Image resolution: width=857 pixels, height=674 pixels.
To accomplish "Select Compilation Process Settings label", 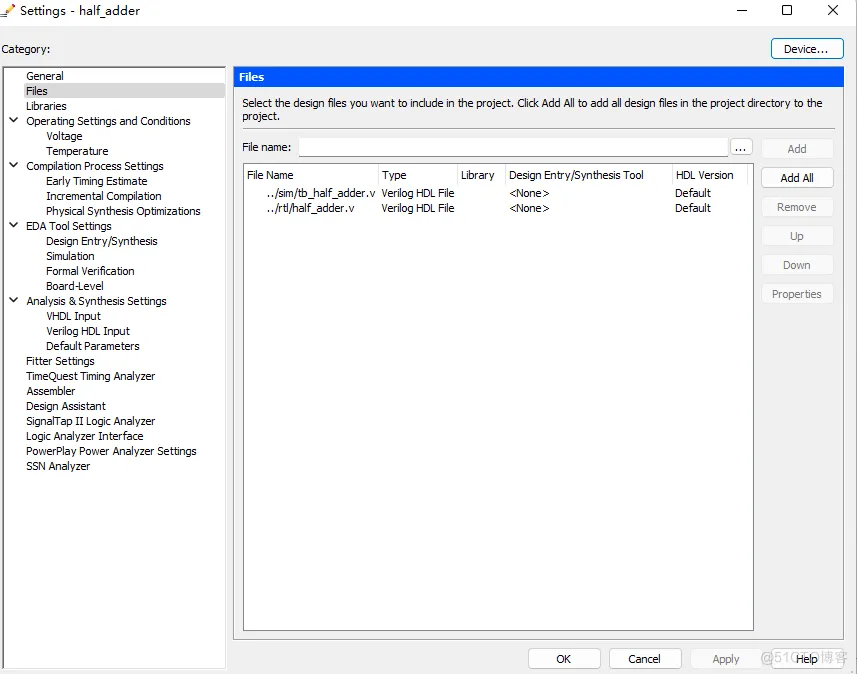I will point(95,166).
